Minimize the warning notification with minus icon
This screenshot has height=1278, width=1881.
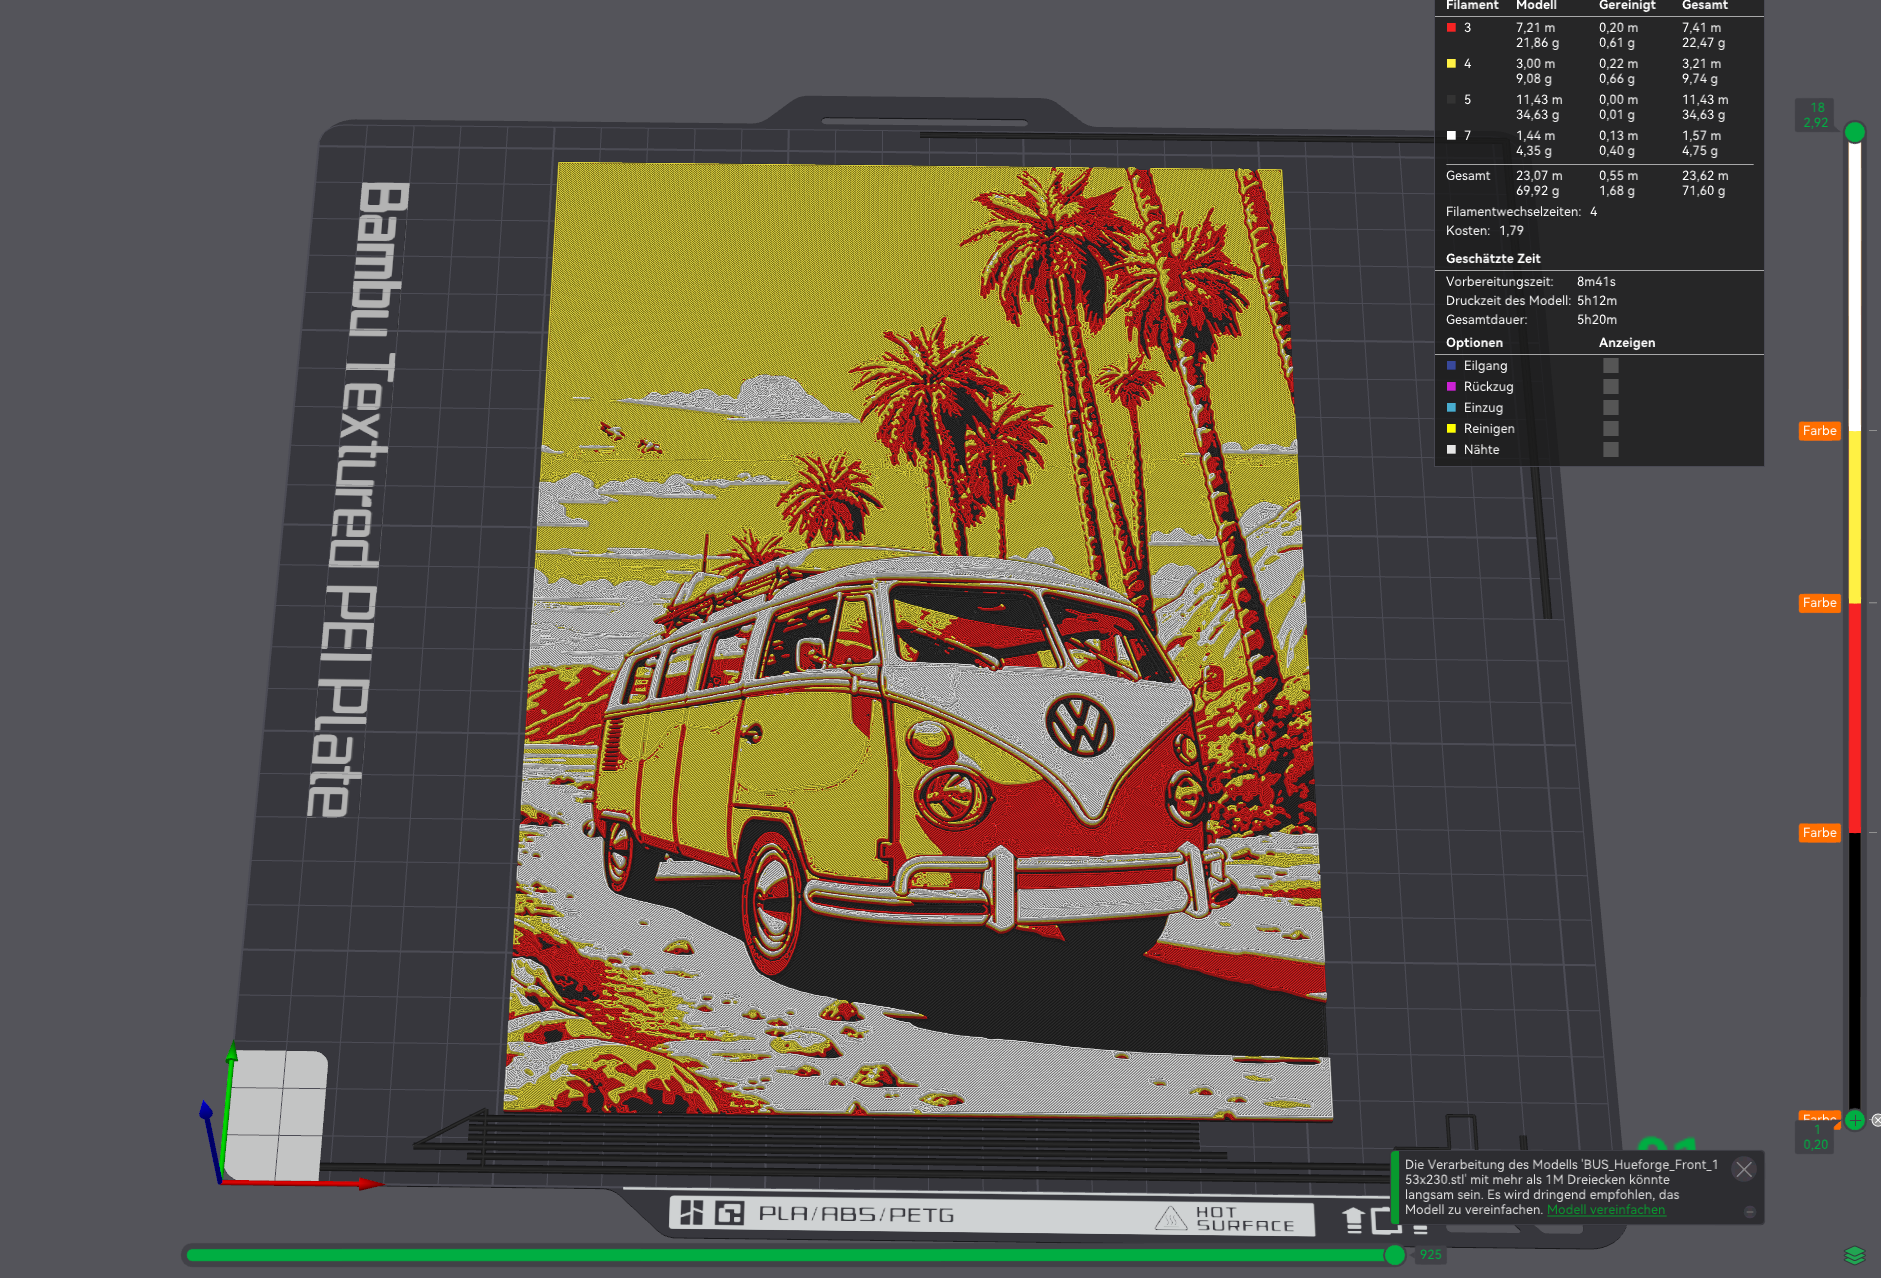coord(1750,1212)
